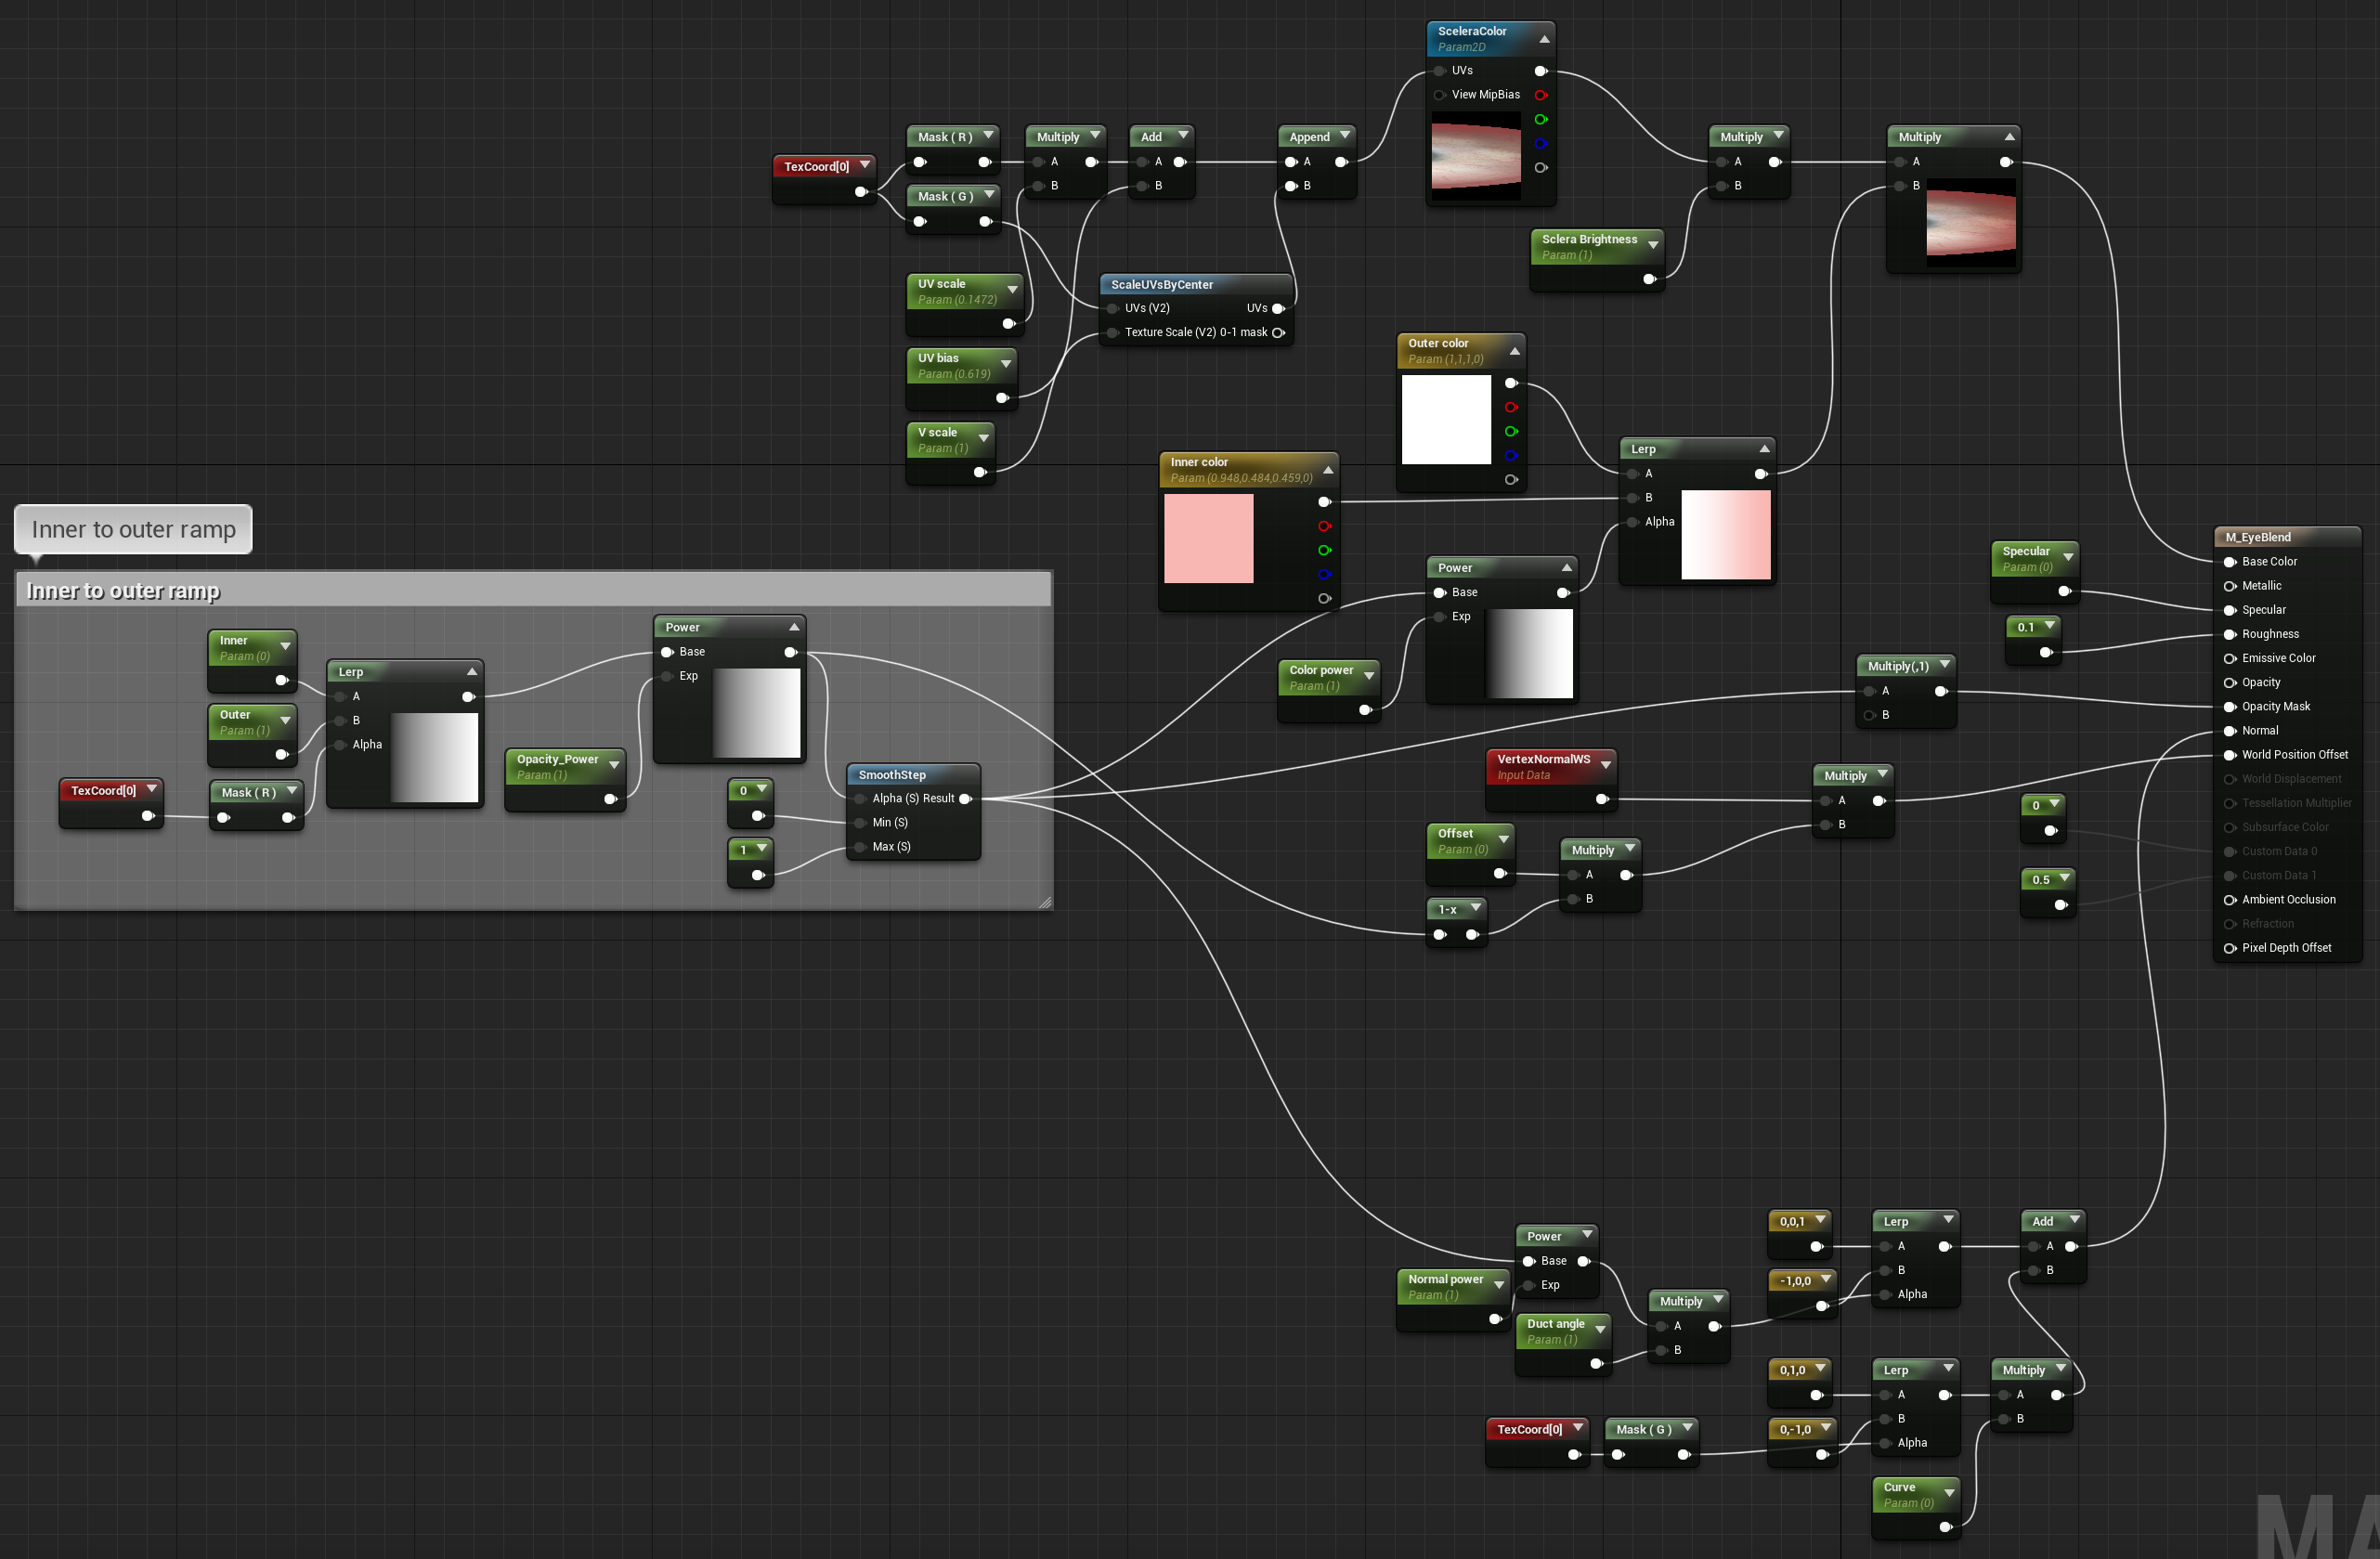Collapse the Outer color node preview
This screenshot has width=2380, height=1559.
(x=1514, y=351)
